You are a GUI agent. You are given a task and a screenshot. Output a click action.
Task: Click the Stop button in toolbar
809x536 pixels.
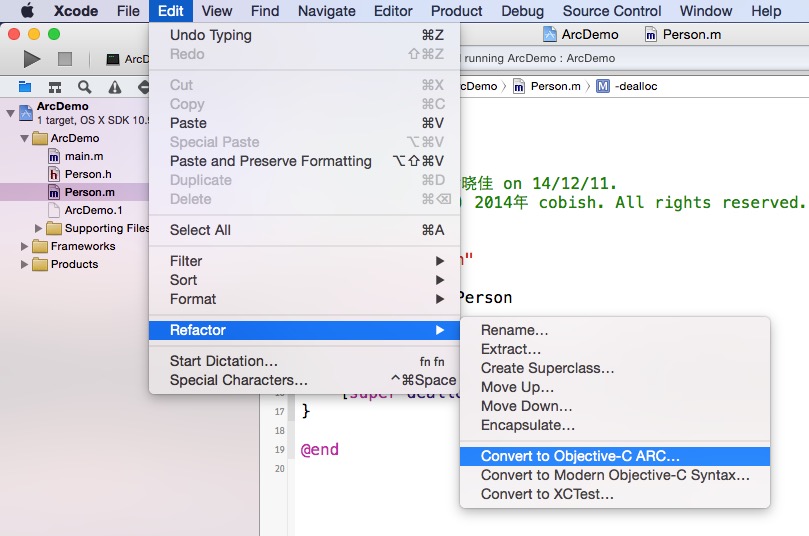tap(65, 59)
